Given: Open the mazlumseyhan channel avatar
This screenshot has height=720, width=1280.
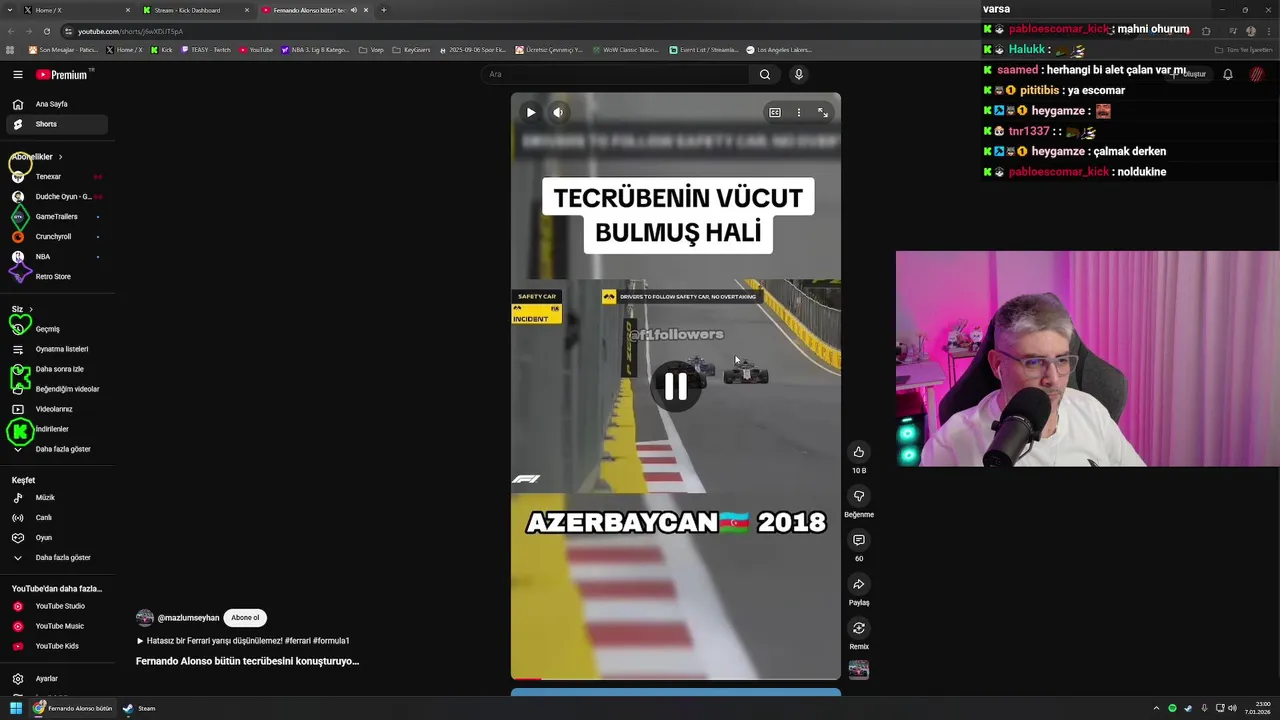Looking at the screenshot, I should pyautogui.click(x=145, y=618).
